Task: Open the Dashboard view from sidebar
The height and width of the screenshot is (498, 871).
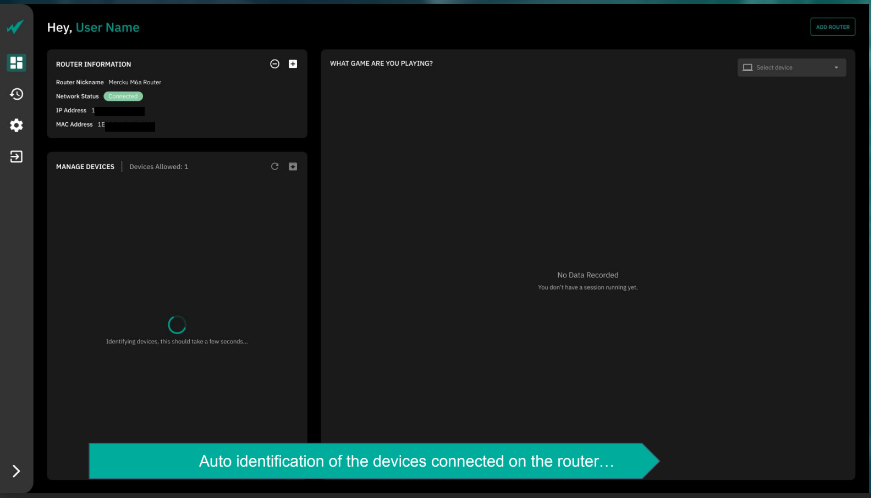Action: [16, 62]
